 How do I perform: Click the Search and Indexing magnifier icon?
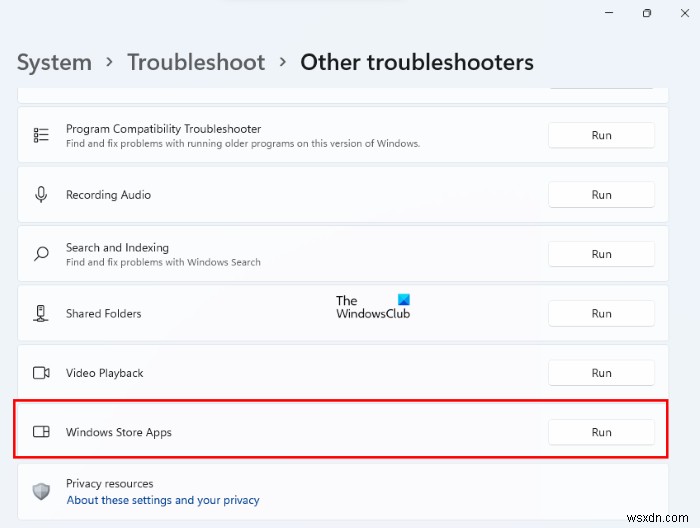click(x=41, y=254)
